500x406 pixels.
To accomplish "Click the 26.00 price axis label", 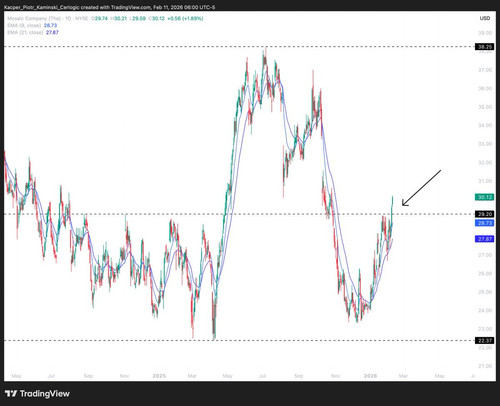I will coord(485,273).
